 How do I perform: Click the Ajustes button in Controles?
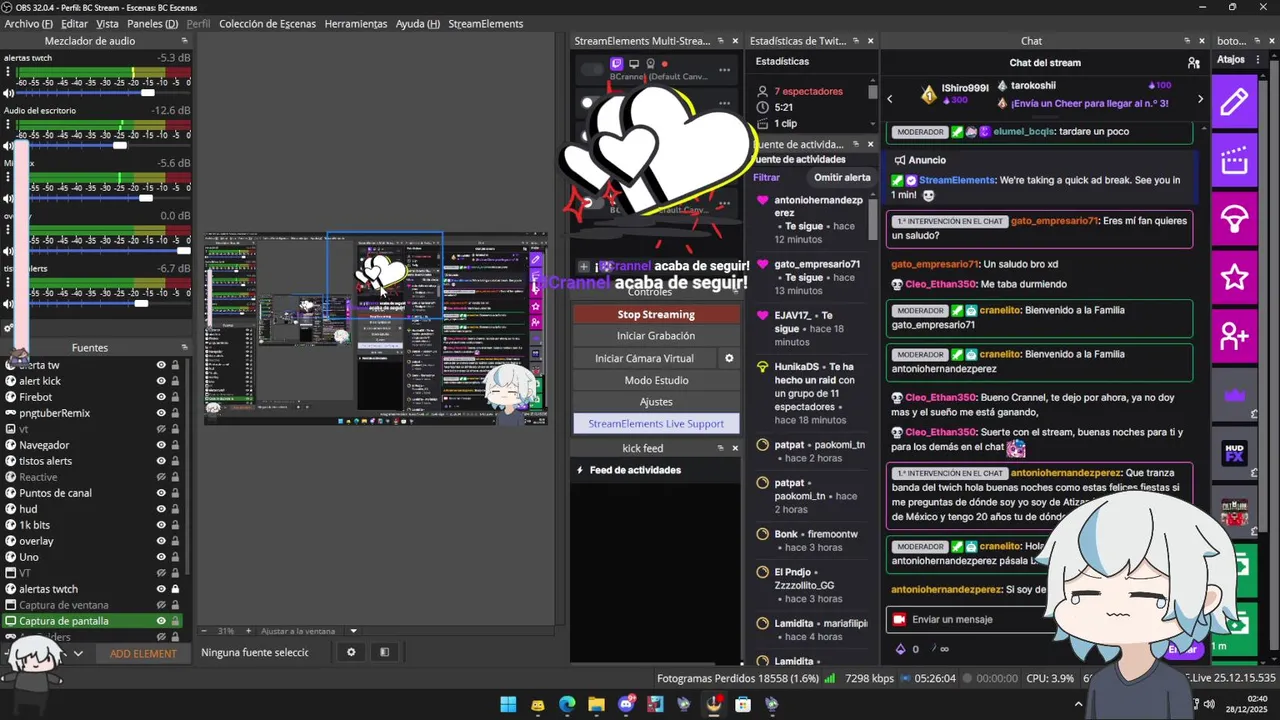(x=656, y=402)
